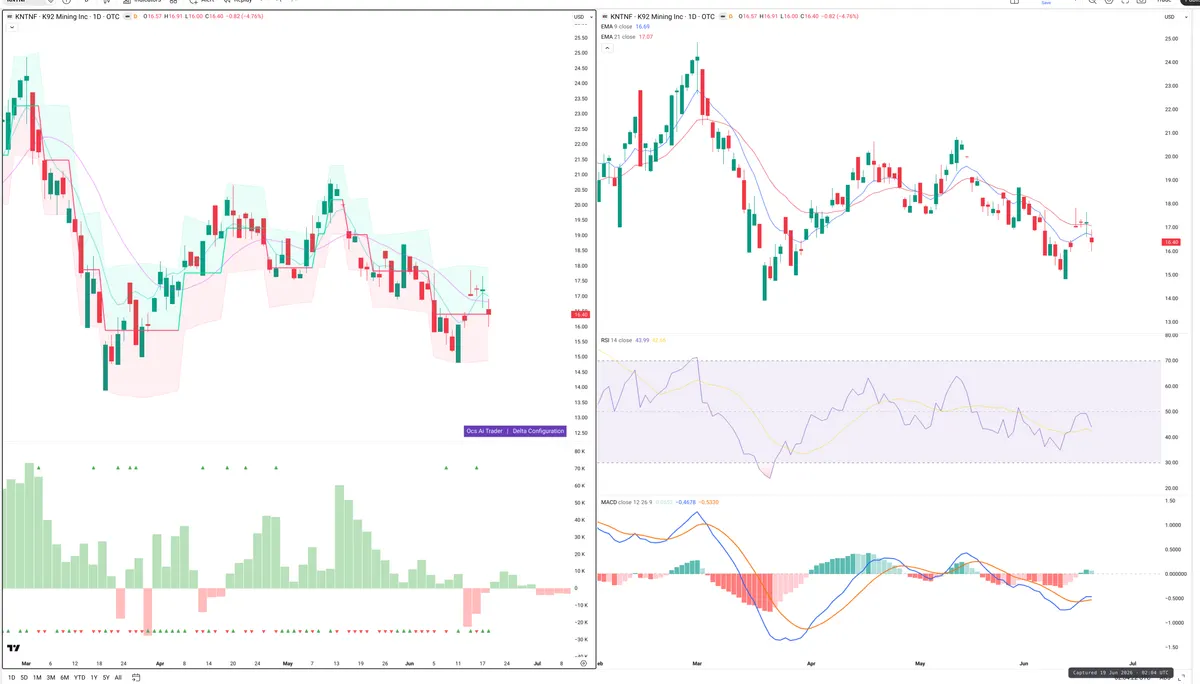Click the Mar label on left chart time axis

point(26,664)
